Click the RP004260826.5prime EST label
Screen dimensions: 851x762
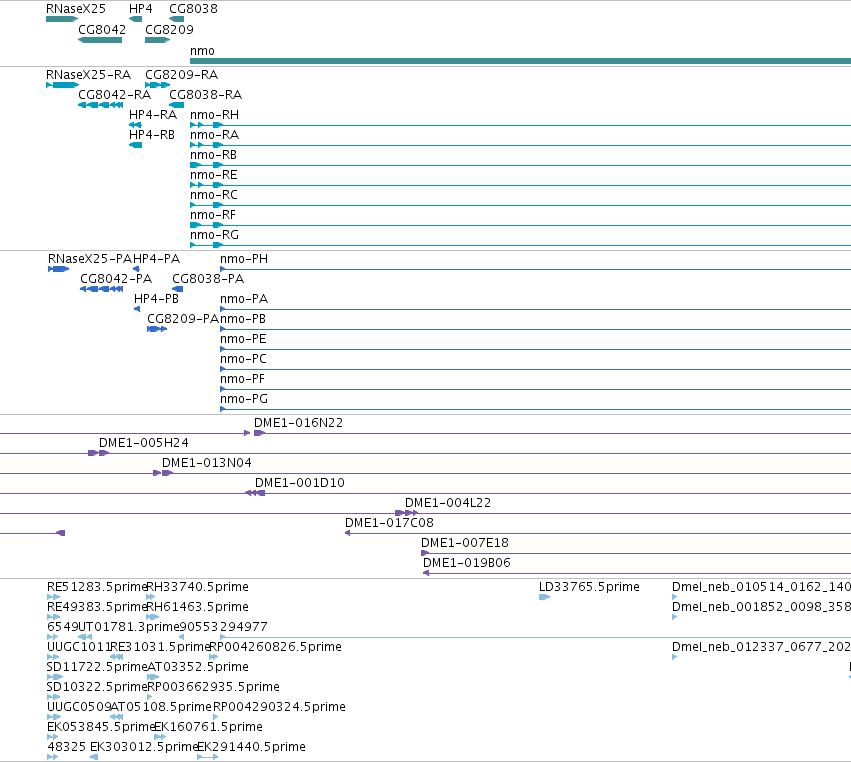[276, 647]
